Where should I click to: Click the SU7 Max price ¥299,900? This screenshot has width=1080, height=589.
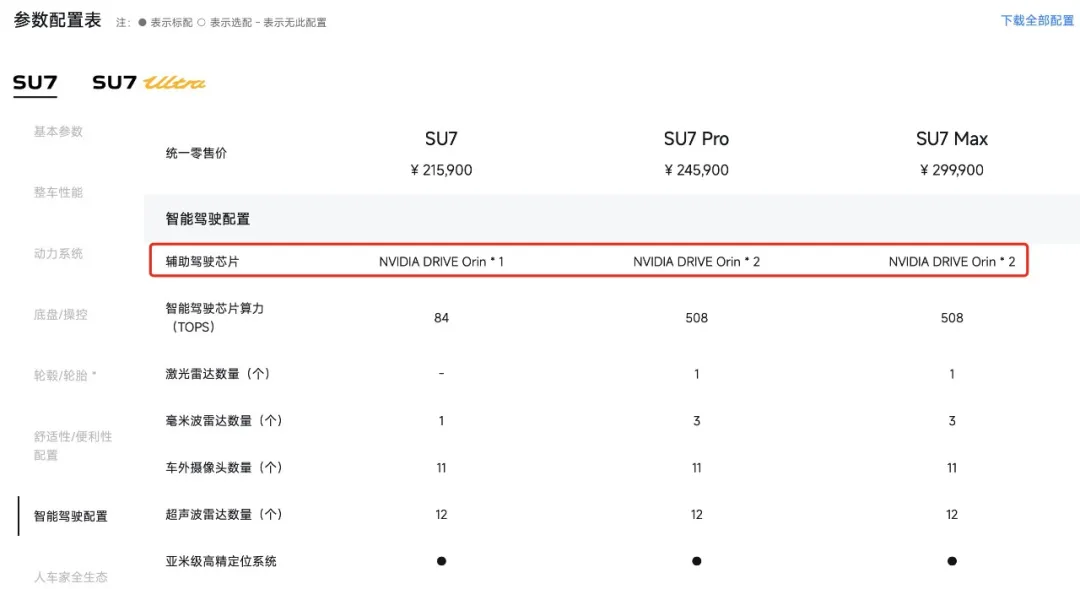tap(951, 170)
